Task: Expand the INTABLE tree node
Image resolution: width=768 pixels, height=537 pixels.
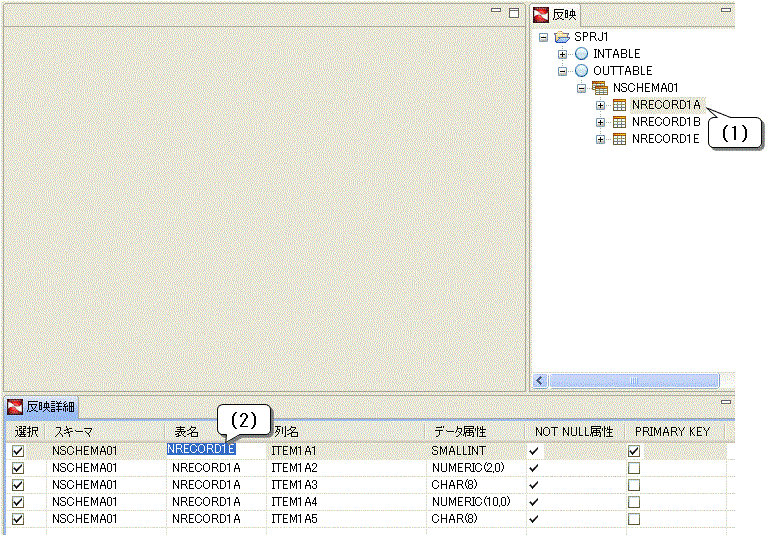Action: 563,54
